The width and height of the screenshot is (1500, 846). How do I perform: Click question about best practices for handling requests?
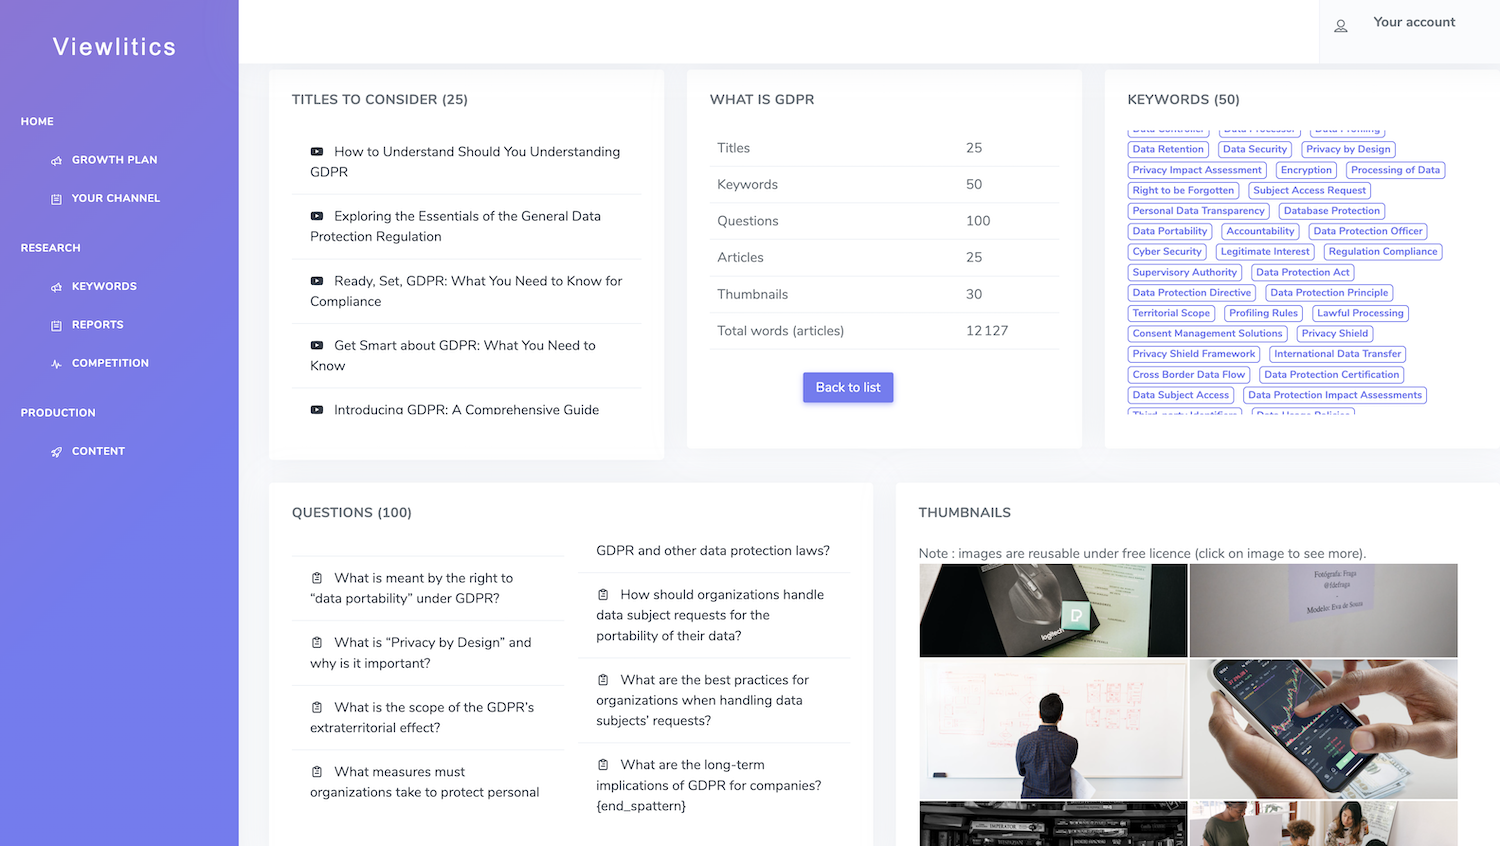click(703, 700)
